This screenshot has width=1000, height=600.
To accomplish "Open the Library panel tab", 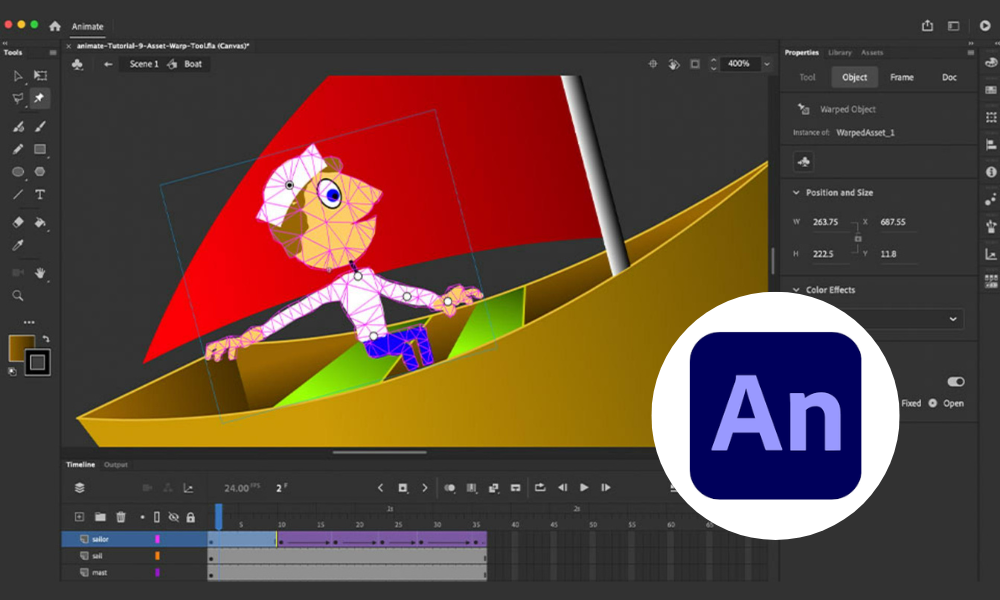I will (x=838, y=52).
